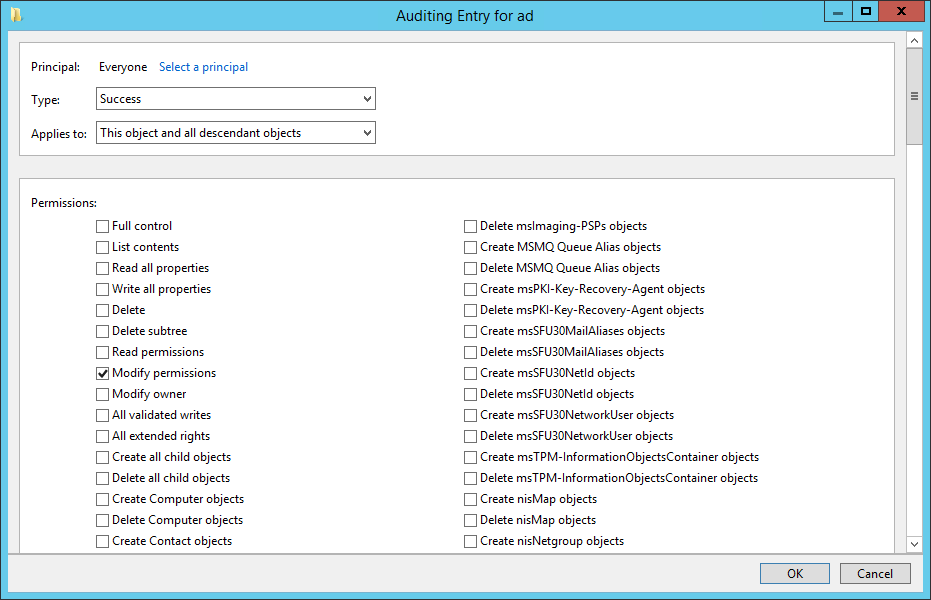Click Select a principal link
Image resolution: width=931 pixels, height=600 pixels.
pos(203,67)
